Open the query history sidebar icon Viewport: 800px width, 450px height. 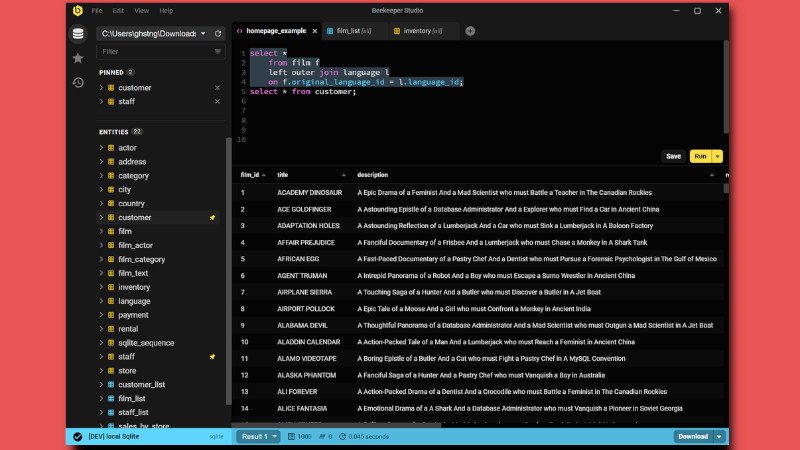pyautogui.click(x=78, y=82)
